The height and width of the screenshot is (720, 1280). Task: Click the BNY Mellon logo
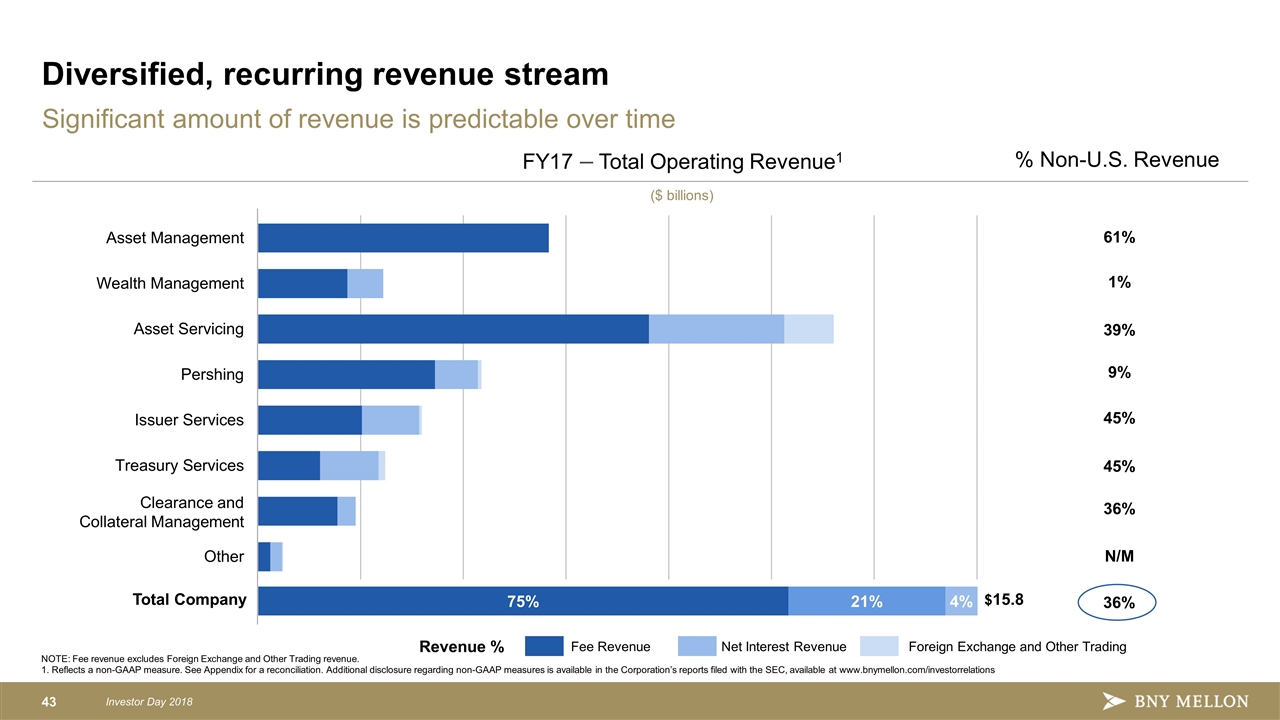click(1175, 700)
